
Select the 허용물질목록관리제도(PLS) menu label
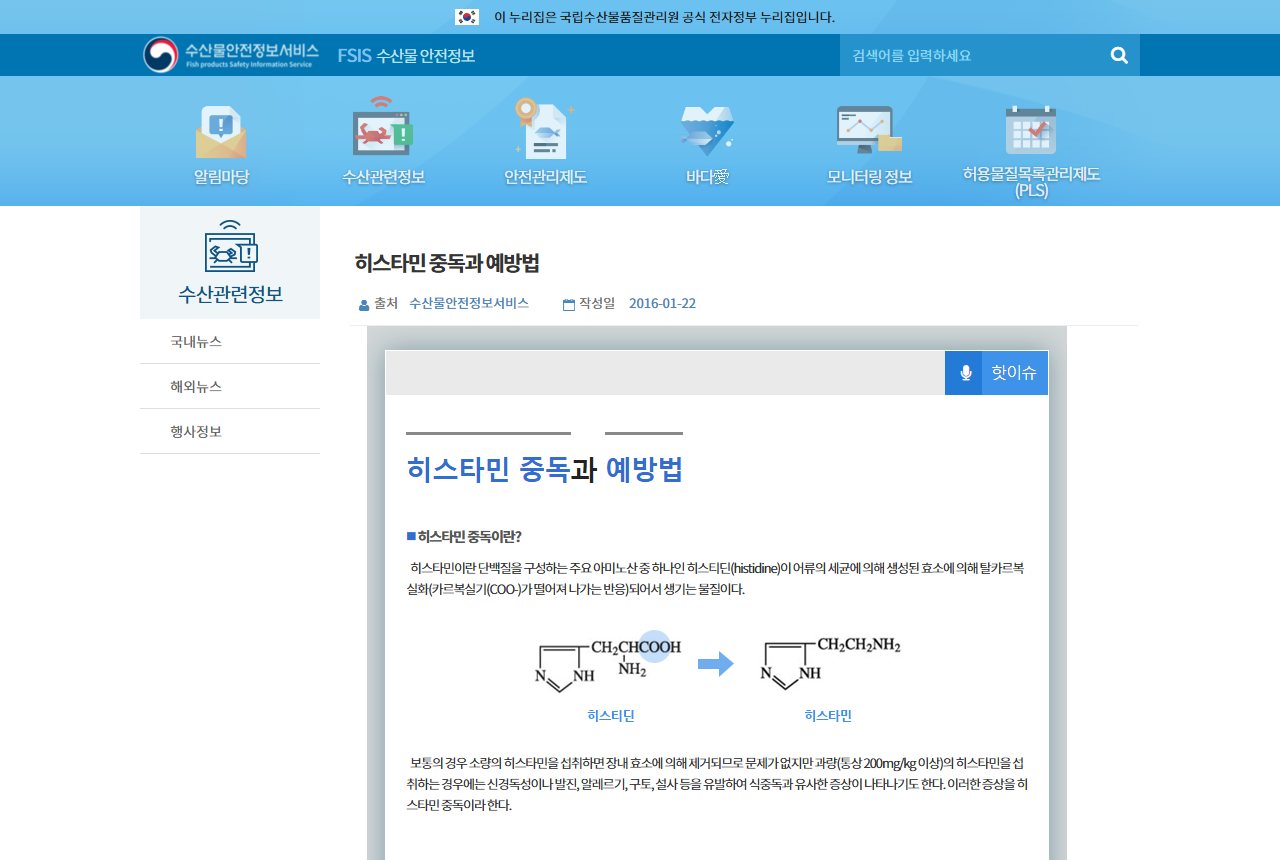1031,181
